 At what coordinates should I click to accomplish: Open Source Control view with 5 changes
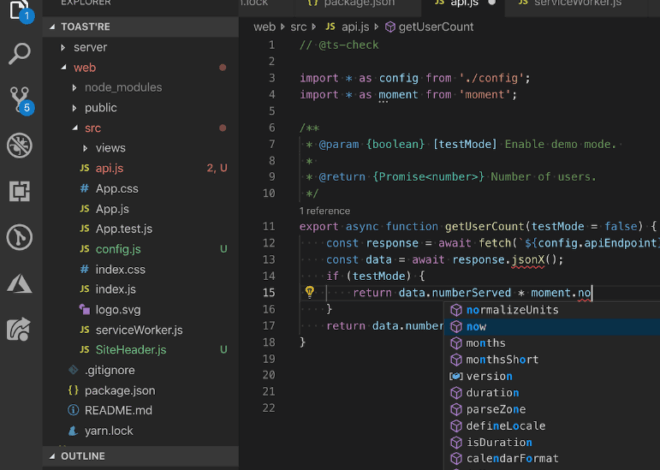[x=20, y=99]
